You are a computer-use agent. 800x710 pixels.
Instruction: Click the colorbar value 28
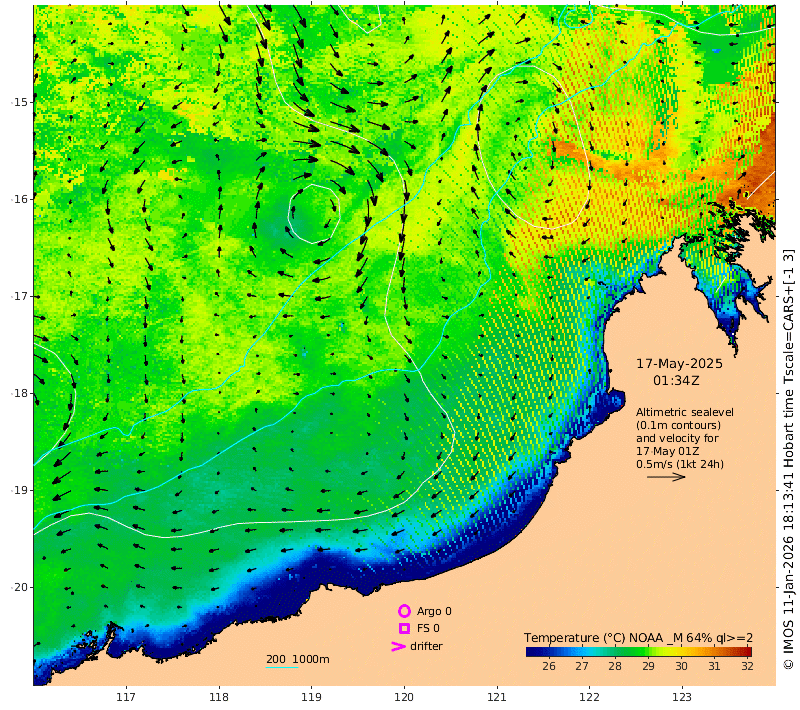[615, 666]
